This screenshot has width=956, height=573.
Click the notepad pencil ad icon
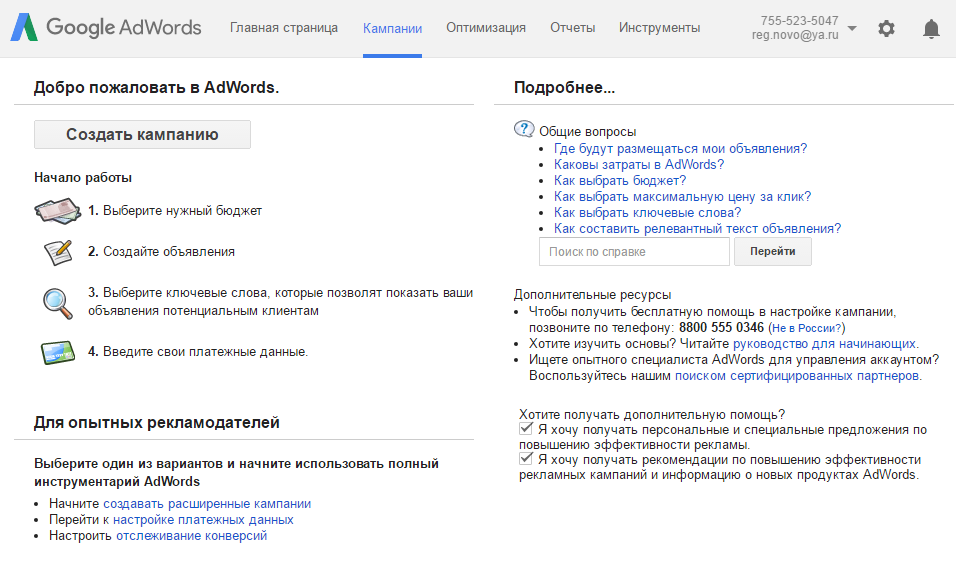point(58,252)
